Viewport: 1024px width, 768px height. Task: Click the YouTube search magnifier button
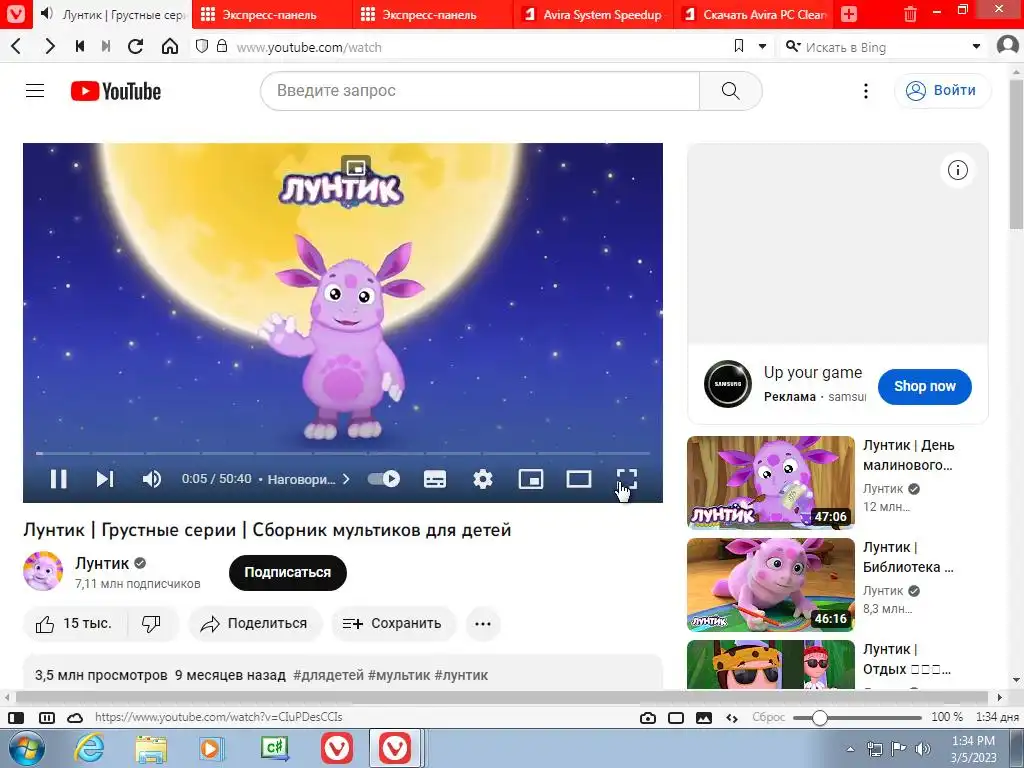(x=731, y=91)
